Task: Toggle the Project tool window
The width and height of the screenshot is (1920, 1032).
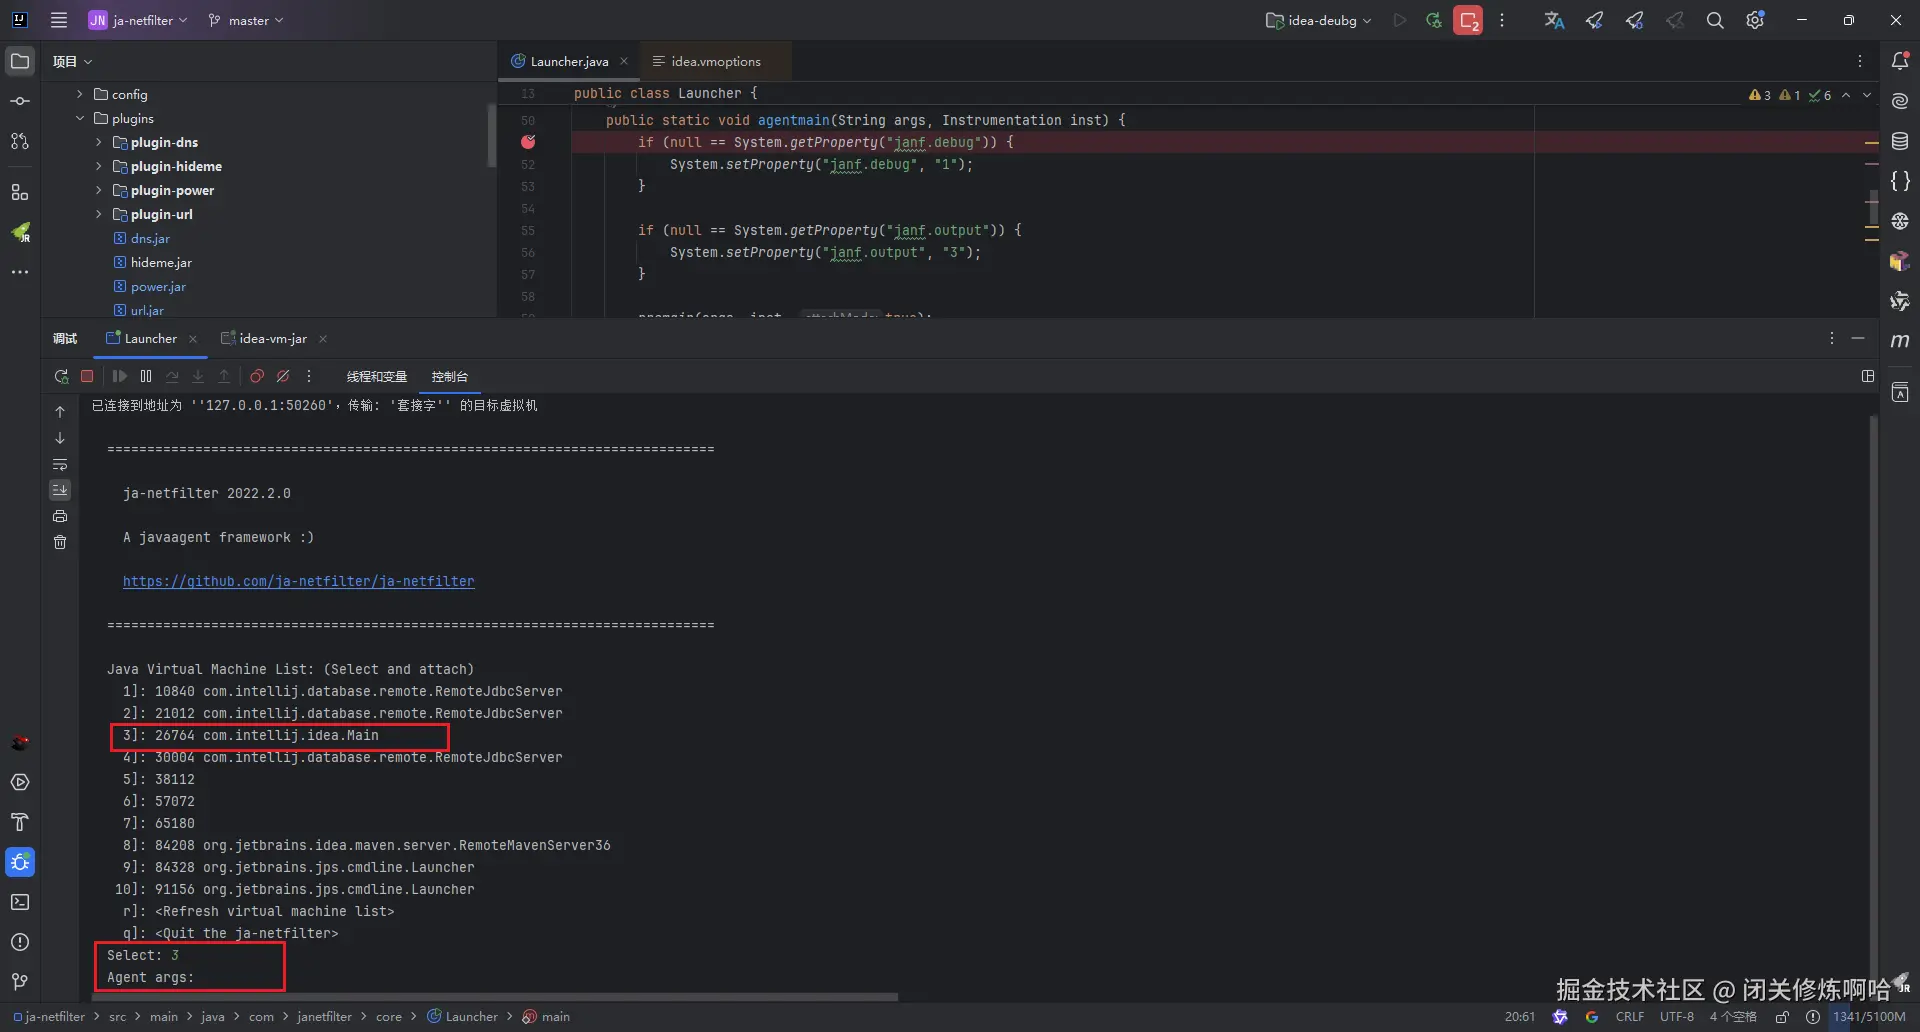Action: pos(20,61)
